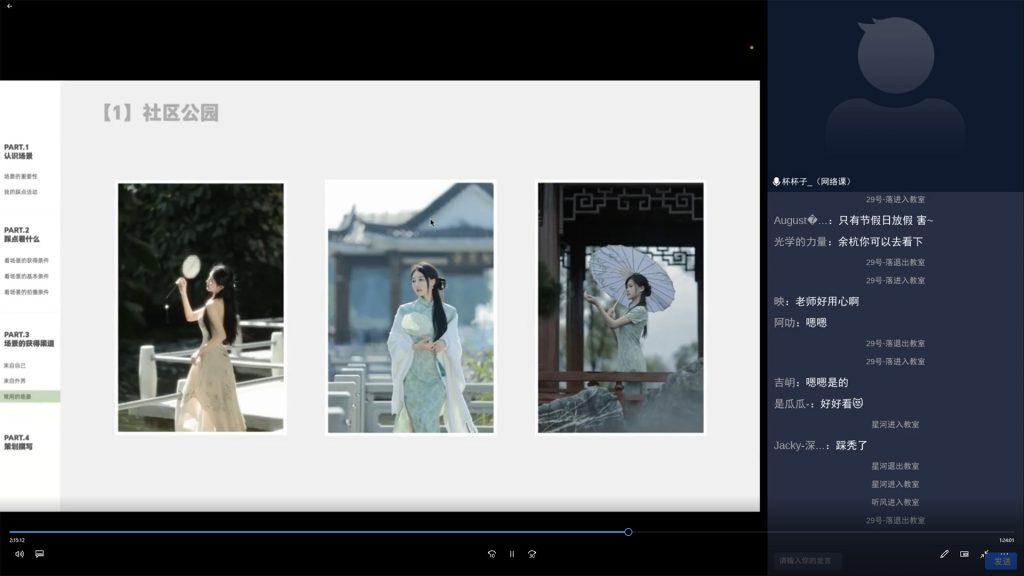
Task: Click the playback progress slider handle
Action: (628, 532)
